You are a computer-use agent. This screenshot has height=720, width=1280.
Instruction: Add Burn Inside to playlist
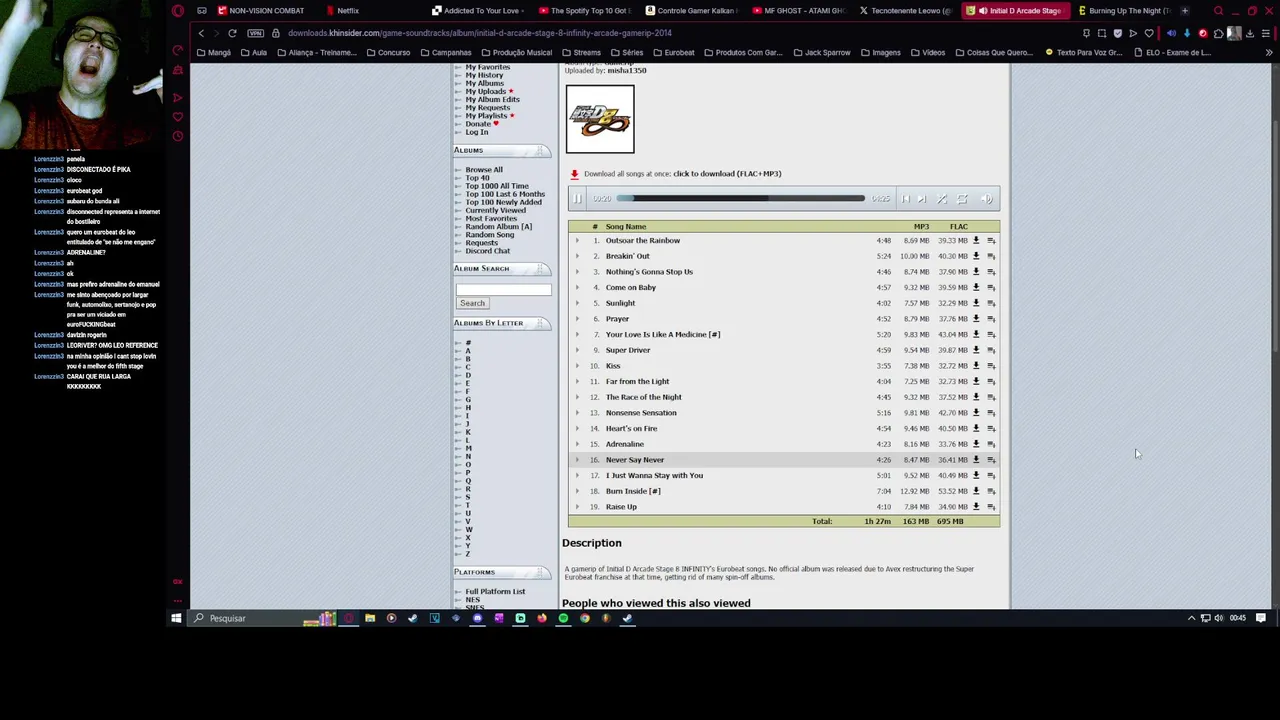click(x=991, y=491)
